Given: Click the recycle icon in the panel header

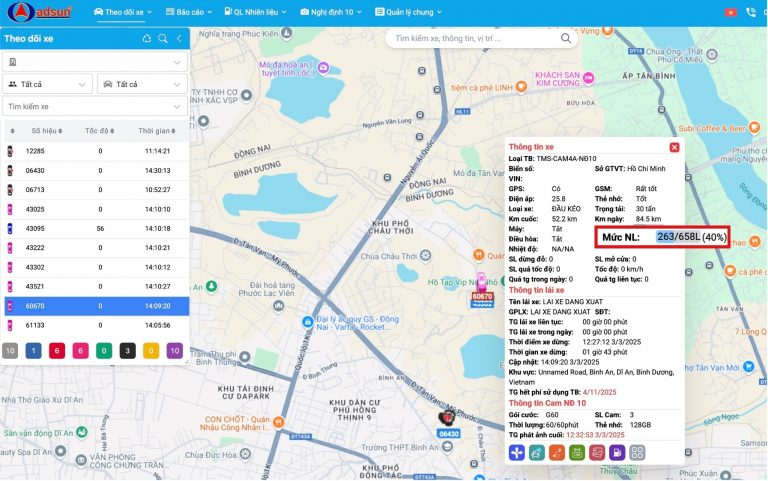Looking at the screenshot, I should click(x=147, y=38).
